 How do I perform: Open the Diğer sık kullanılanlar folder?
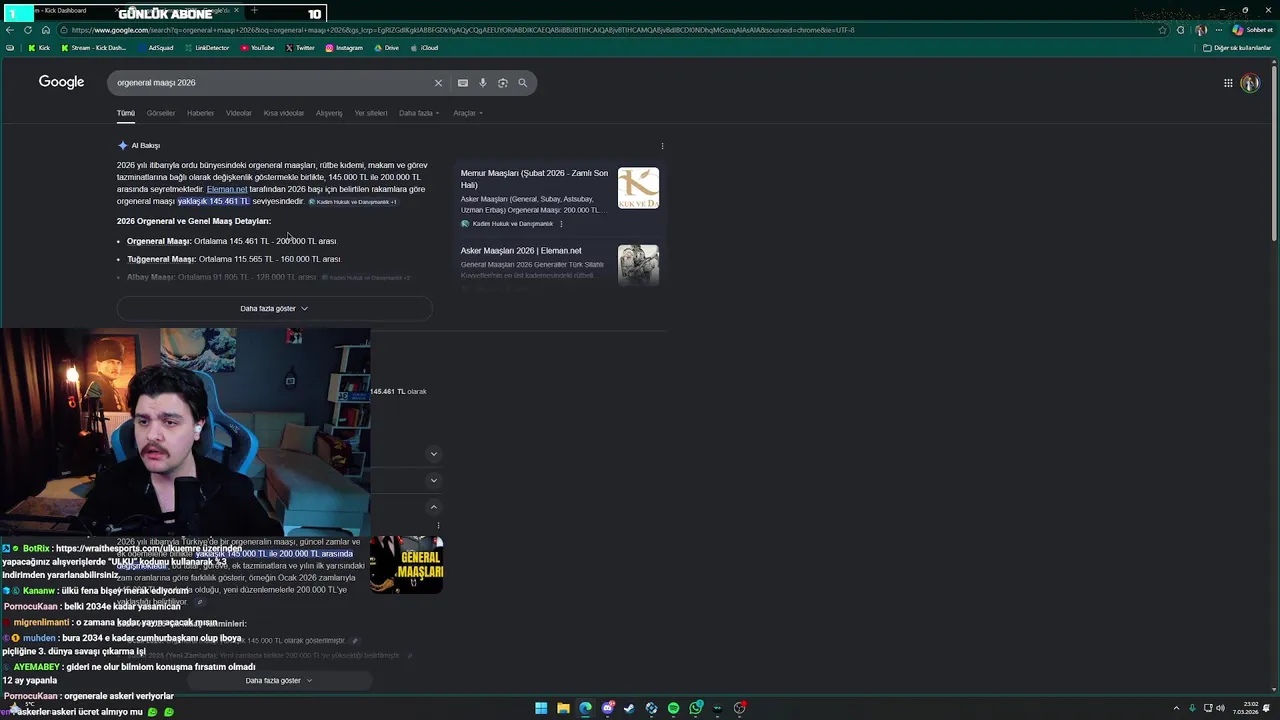click(1237, 47)
